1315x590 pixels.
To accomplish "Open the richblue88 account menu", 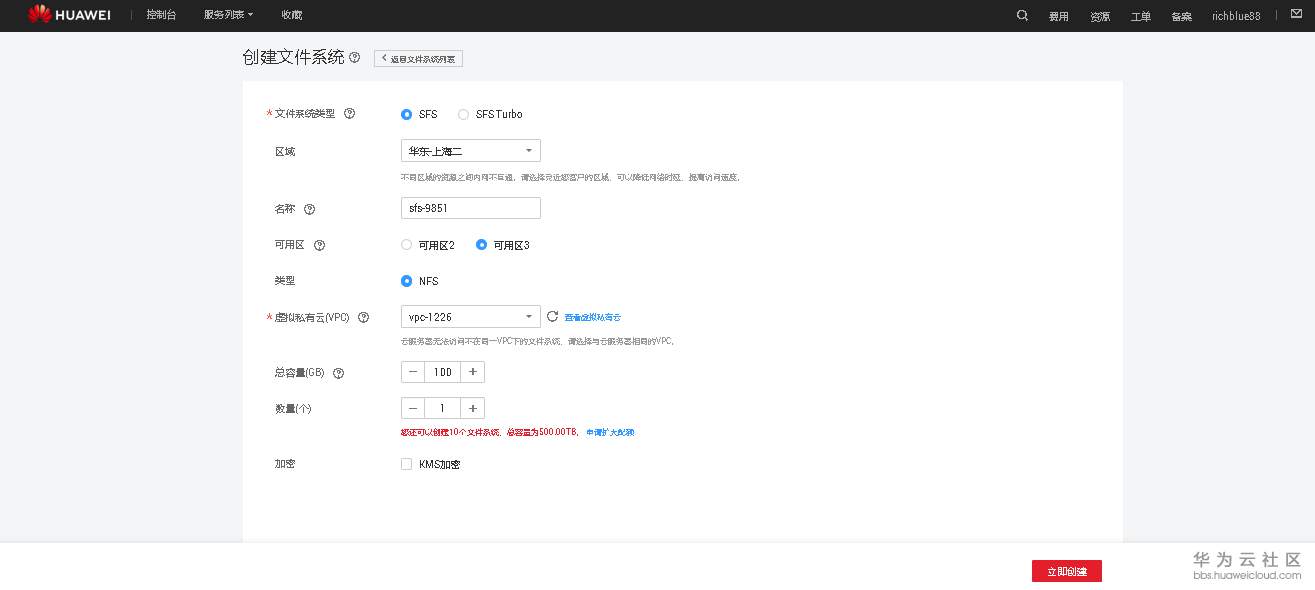I will click(x=1236, y=16).
